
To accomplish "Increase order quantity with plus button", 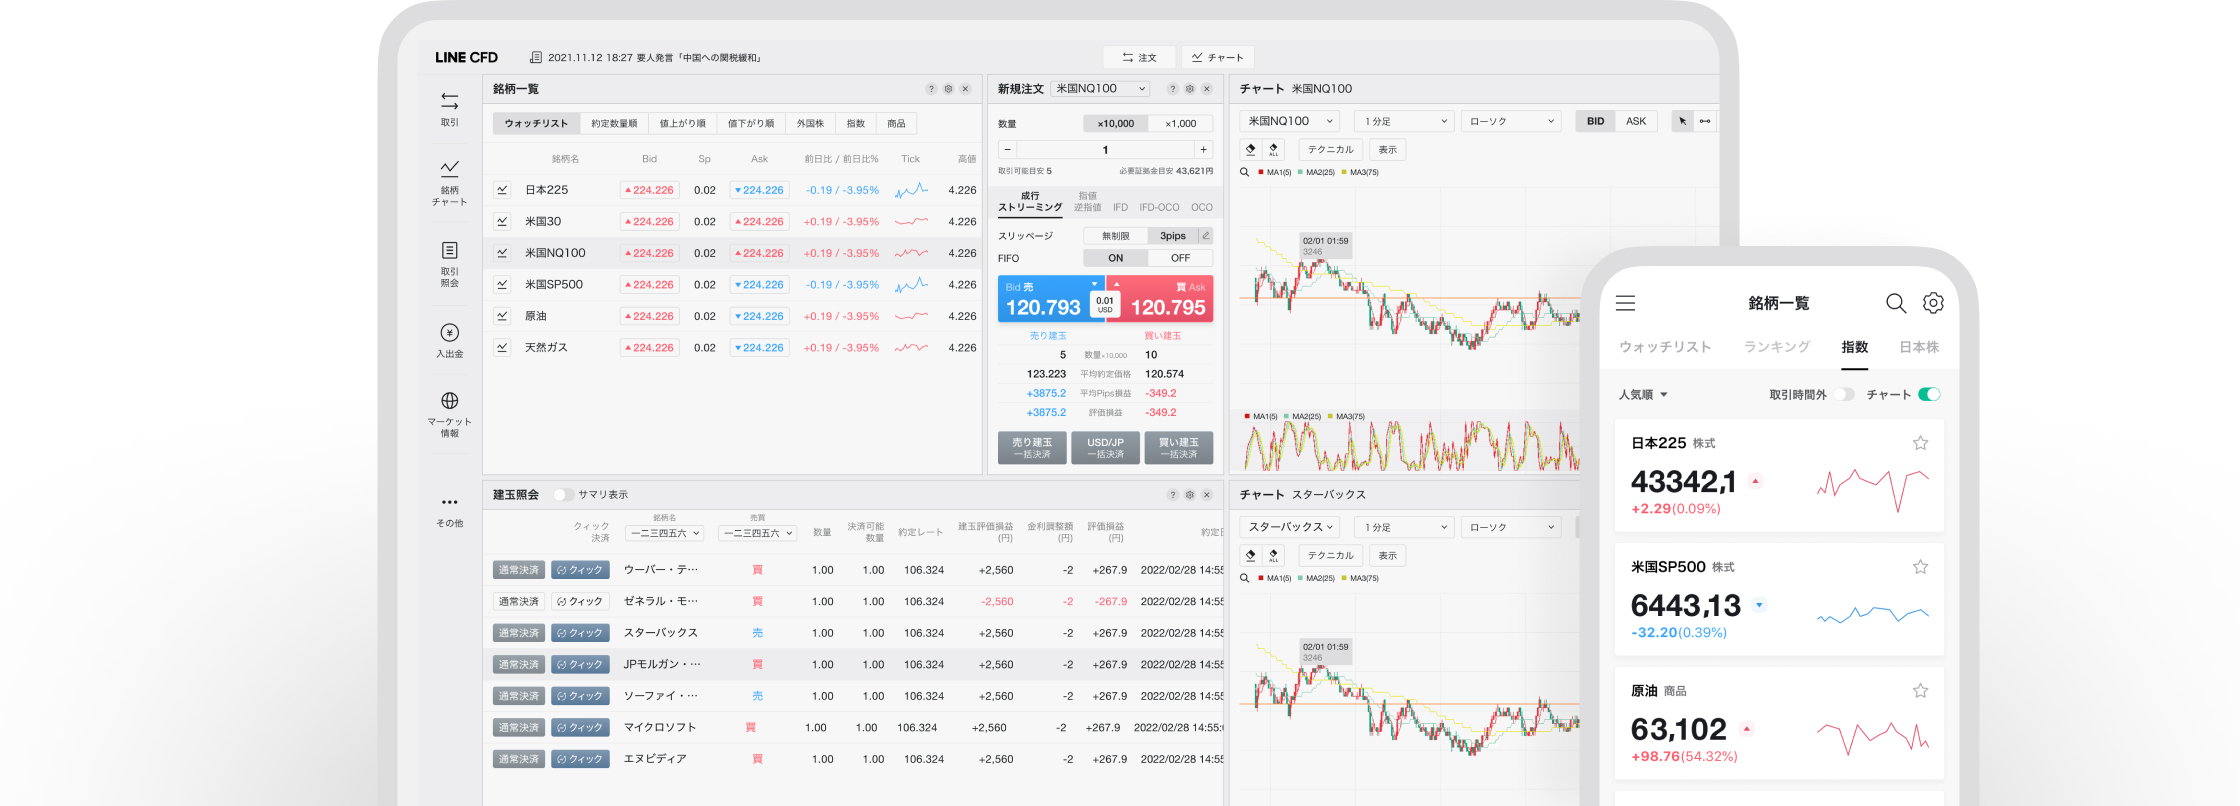I will [1204, 150].
